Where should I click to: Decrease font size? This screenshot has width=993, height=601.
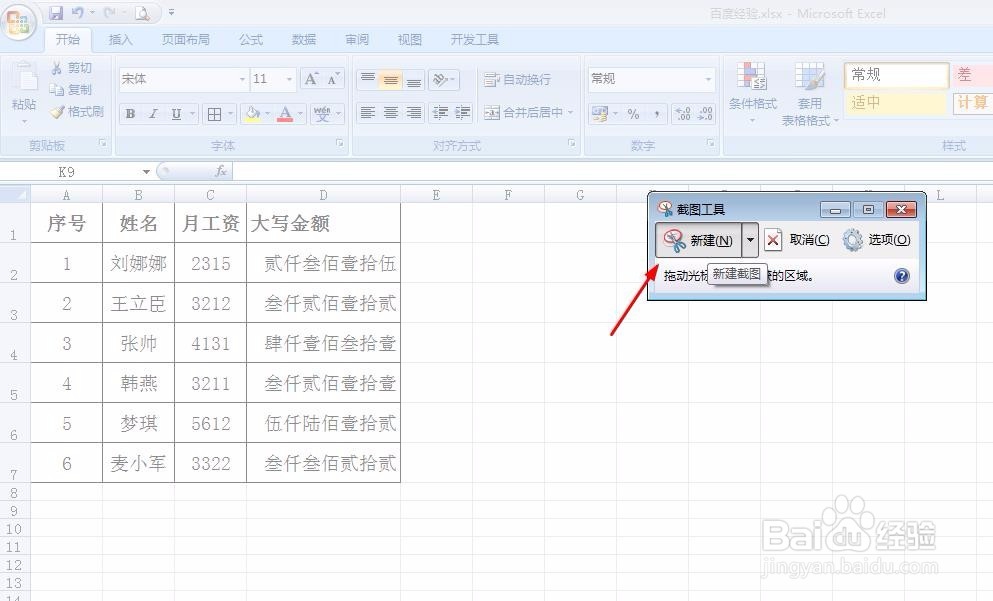(333, 79)
